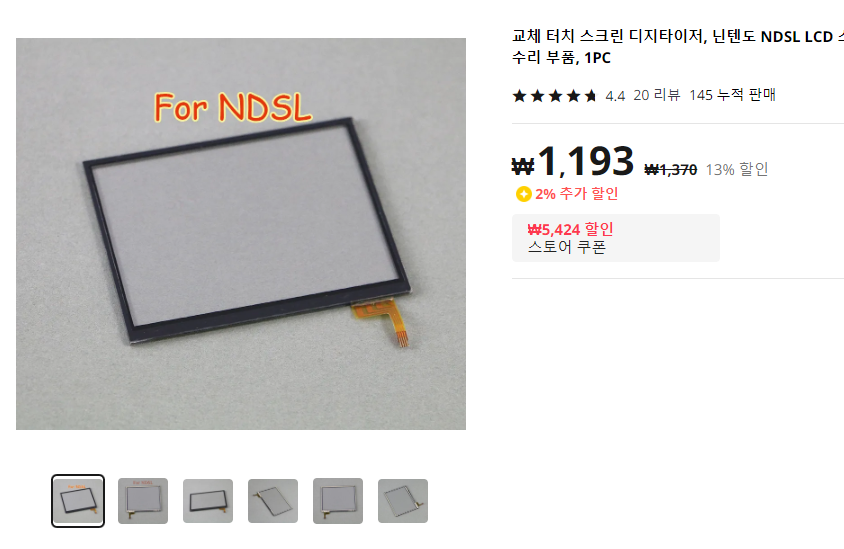
Task: Click the 2% 추가 할인 text
Action: (x=576, y=194)
